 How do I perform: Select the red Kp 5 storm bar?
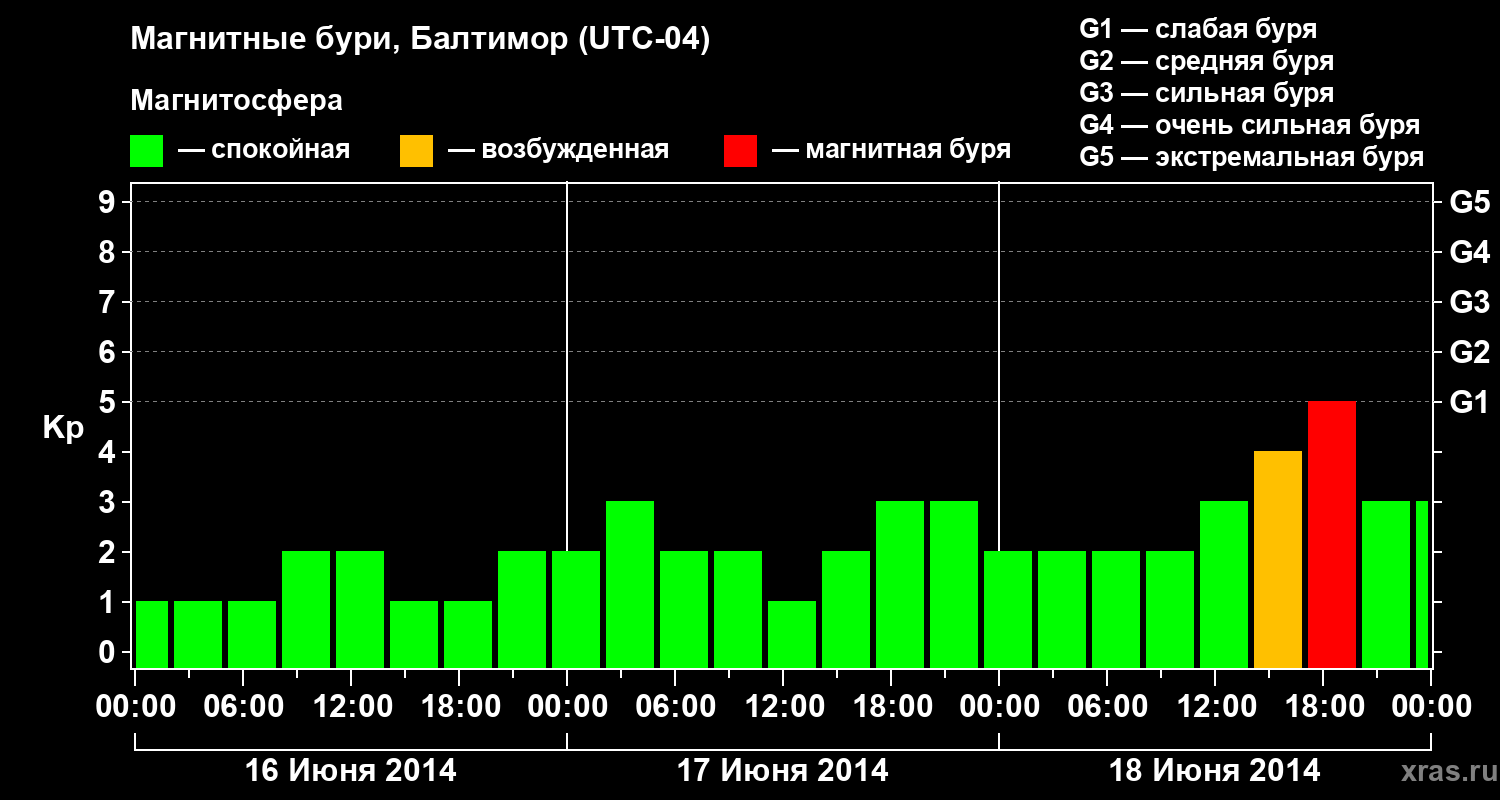click(x=1332, y=535)
